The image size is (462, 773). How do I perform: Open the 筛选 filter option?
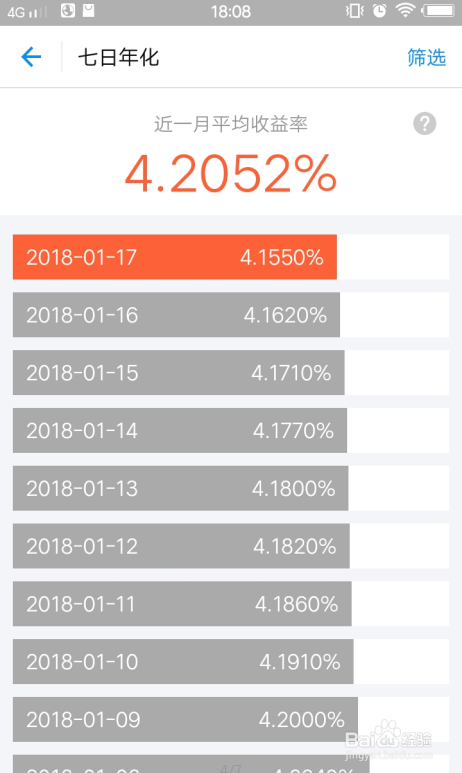click(x=426, y=57)
